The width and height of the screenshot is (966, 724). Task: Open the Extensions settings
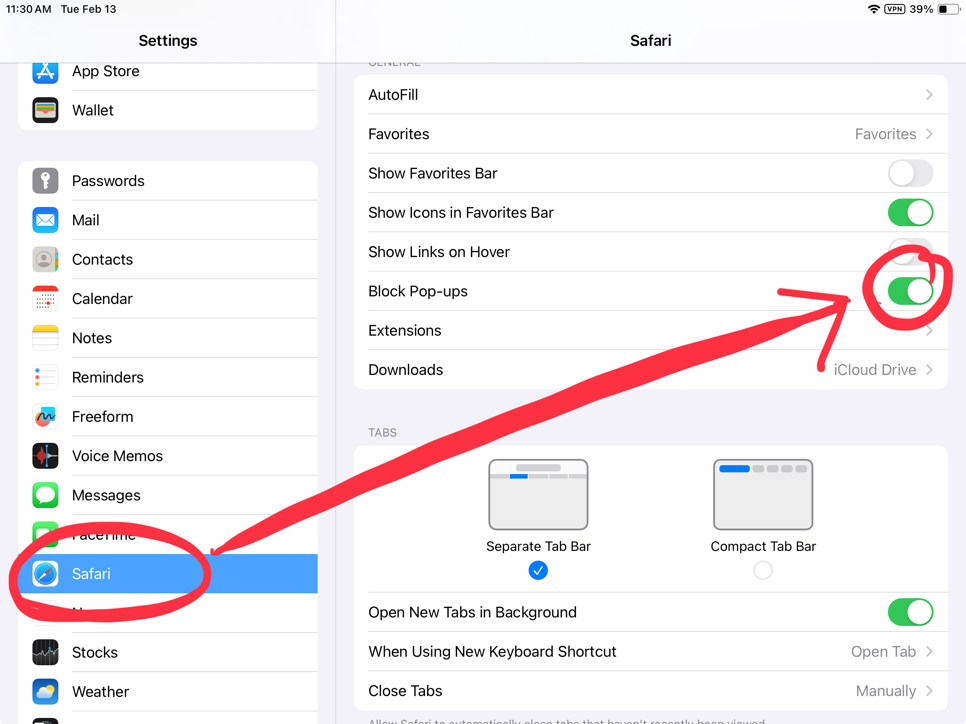(651, 330)
